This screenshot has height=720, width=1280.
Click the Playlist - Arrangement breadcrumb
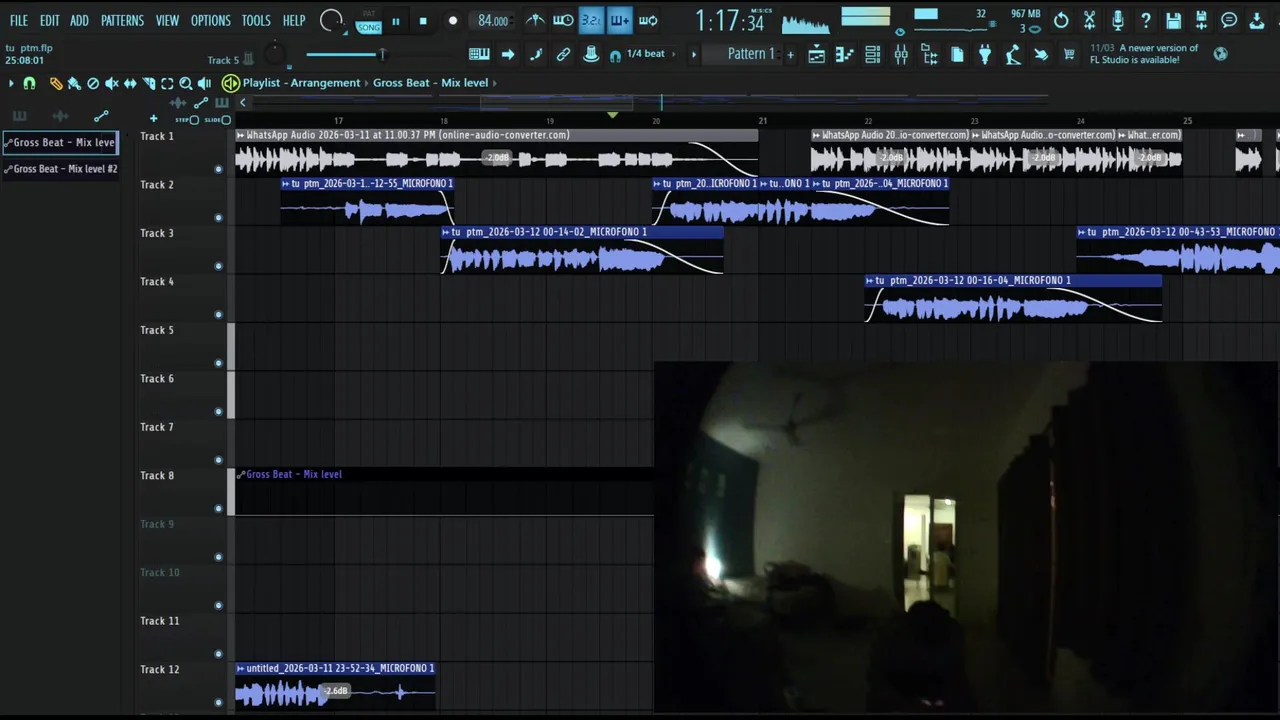[301, 83]
